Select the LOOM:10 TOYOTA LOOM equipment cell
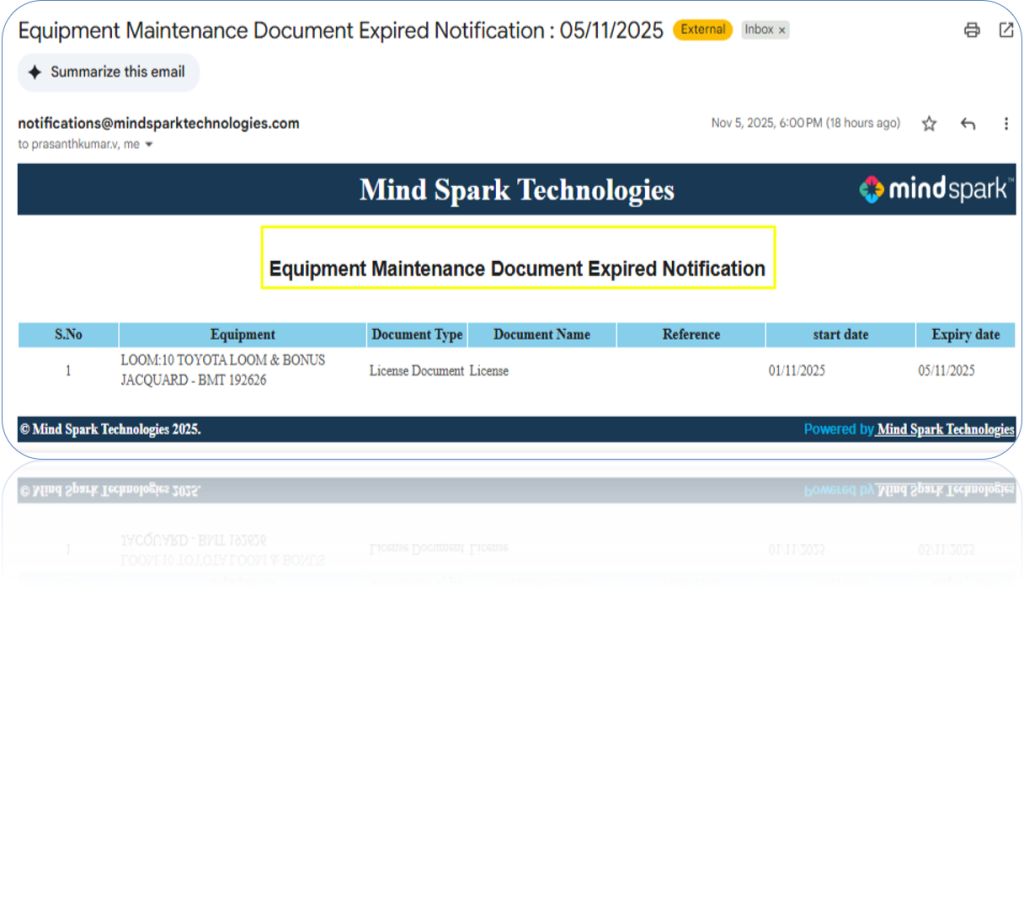Screen dimensions: 1024x921 tap(222, 370)
